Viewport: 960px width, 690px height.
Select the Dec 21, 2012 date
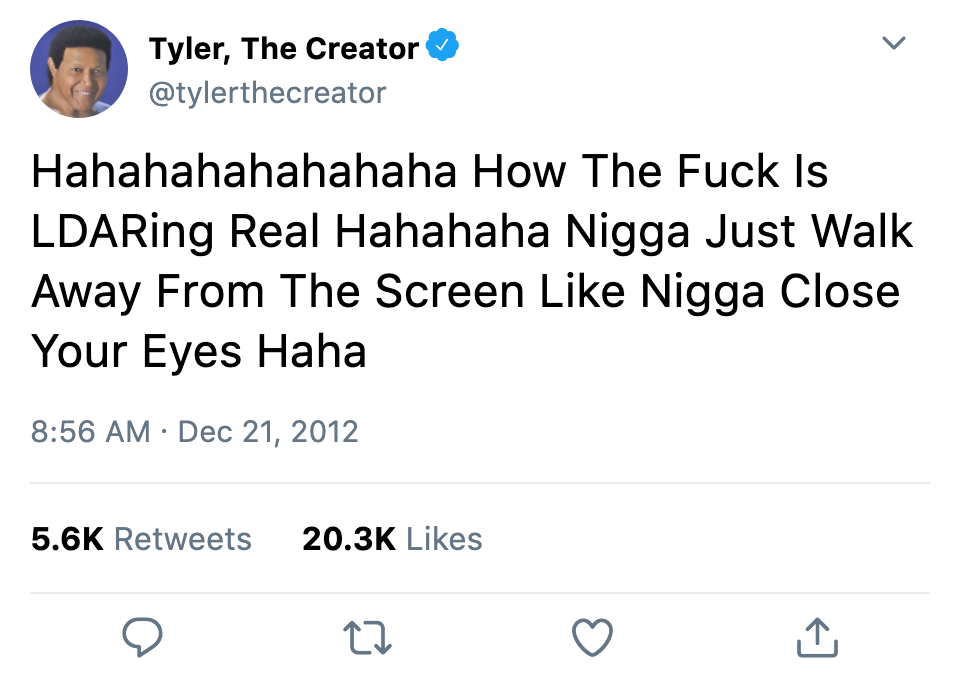click(268, 432)
